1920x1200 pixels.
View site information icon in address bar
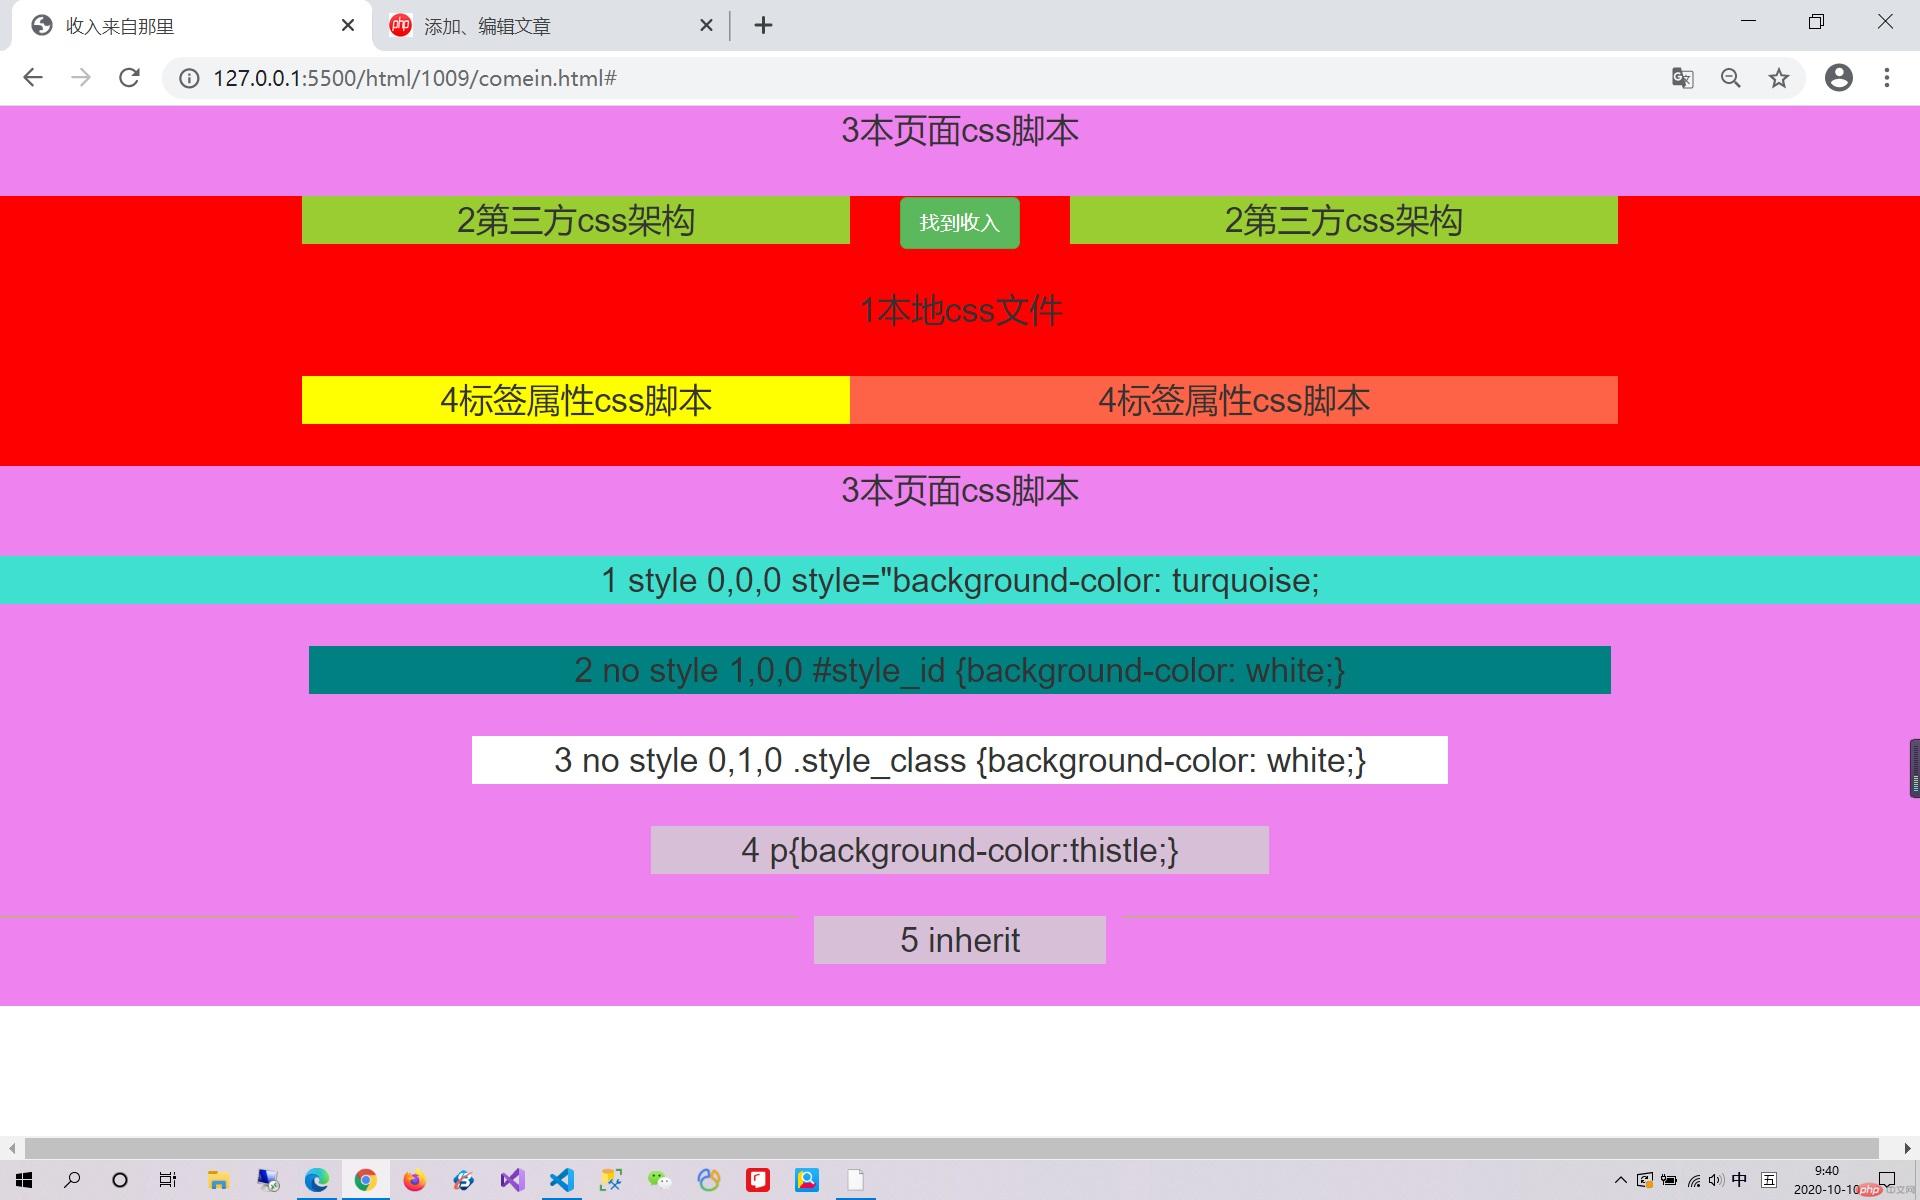(189, 78)
